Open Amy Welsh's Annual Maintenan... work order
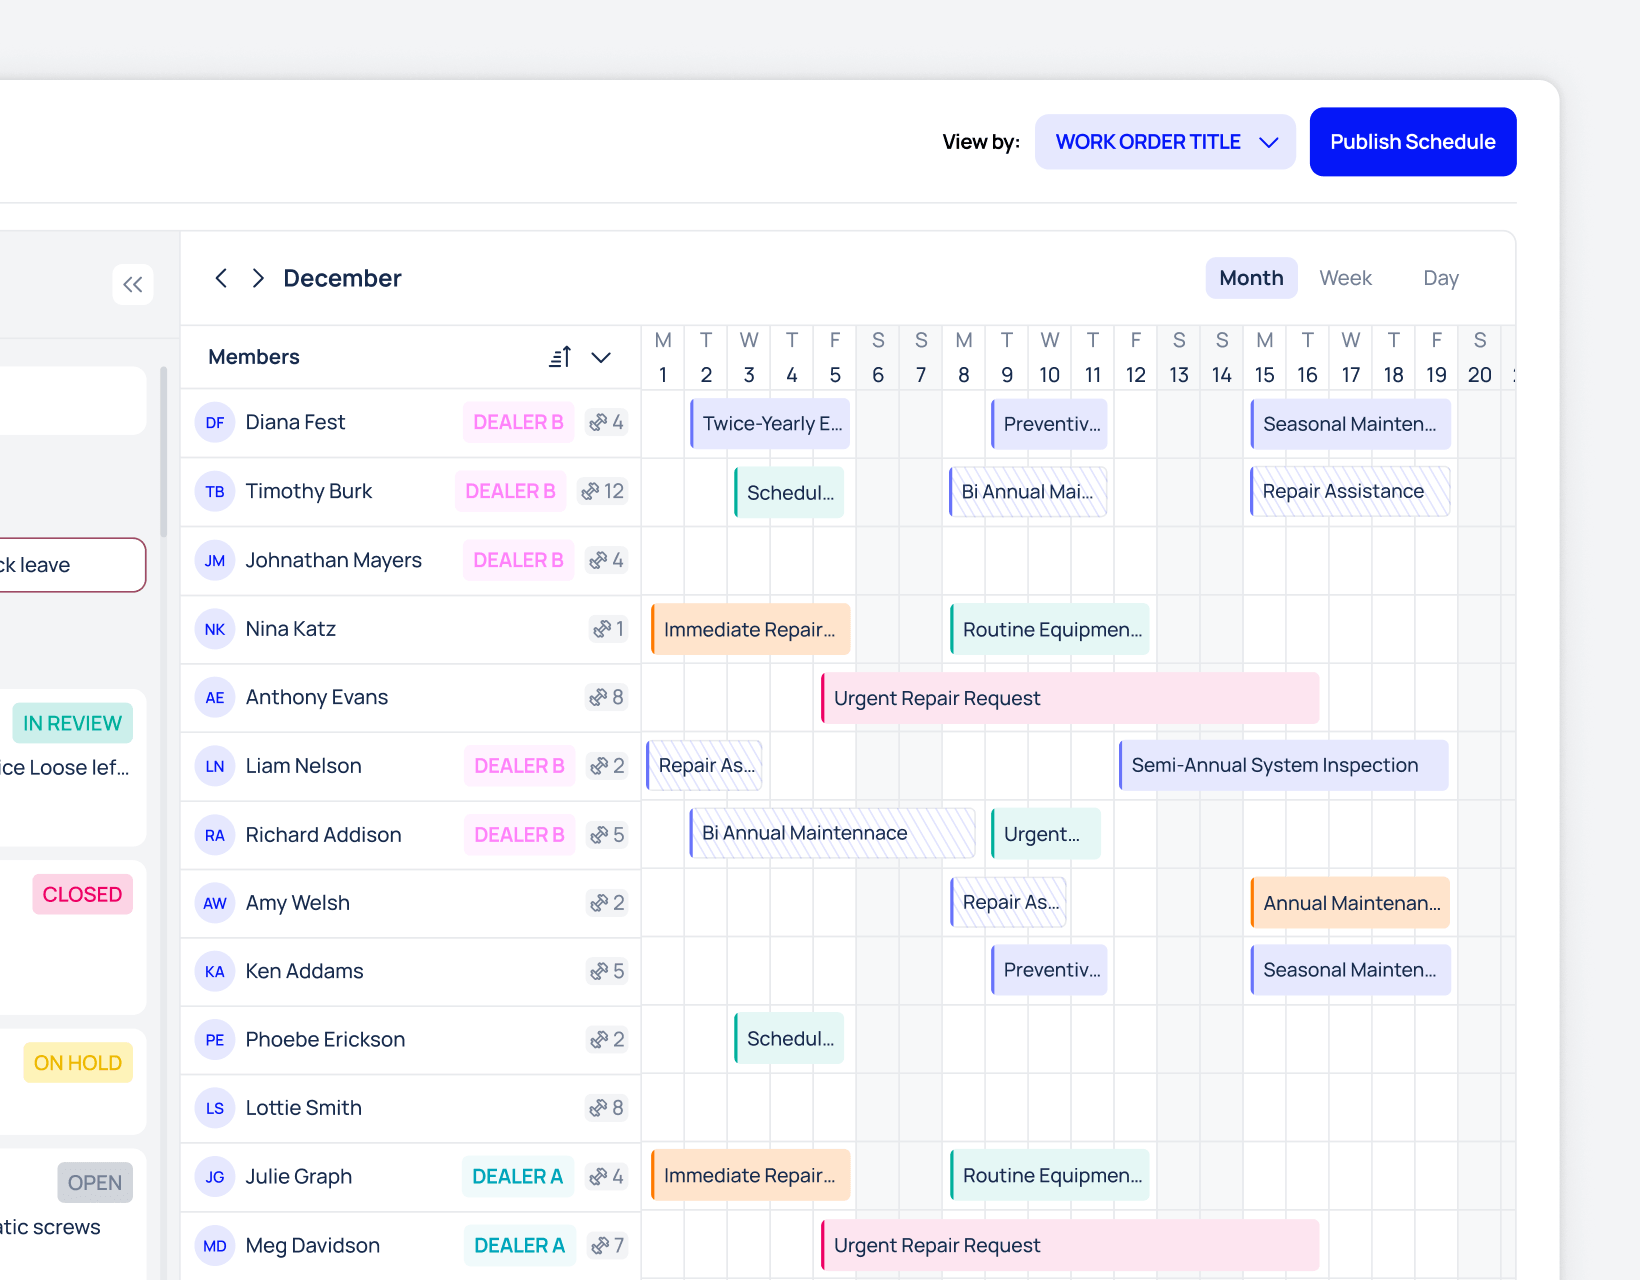 pos(1350,903)
